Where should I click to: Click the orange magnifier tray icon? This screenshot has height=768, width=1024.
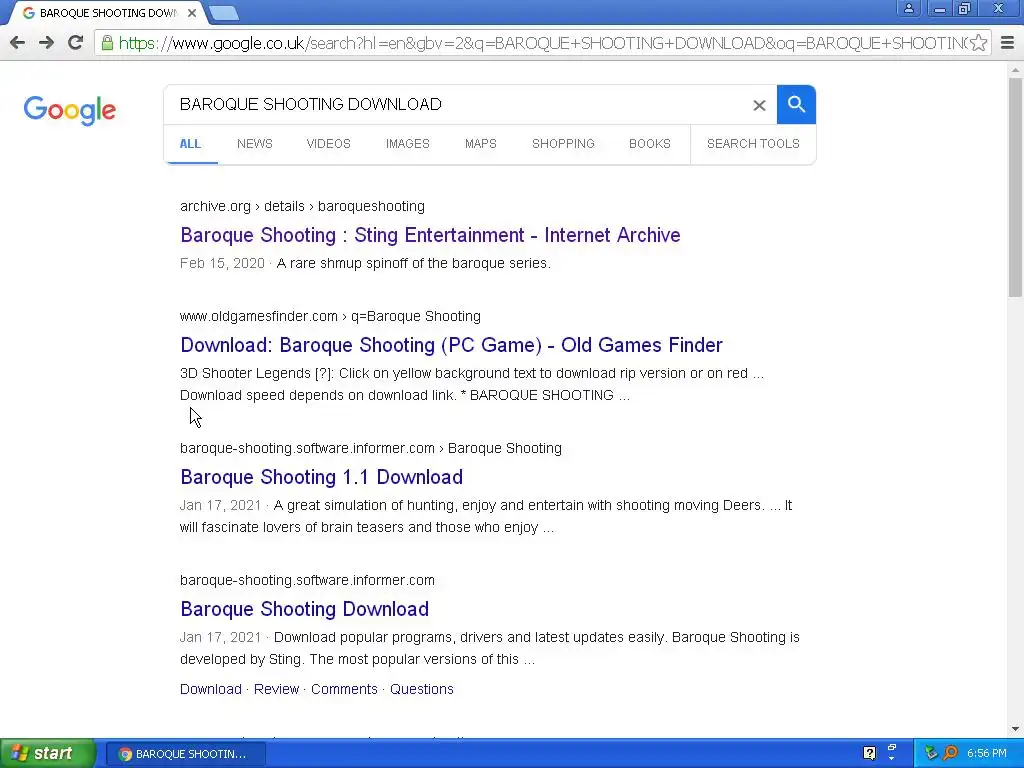click(x=950, y=753)
